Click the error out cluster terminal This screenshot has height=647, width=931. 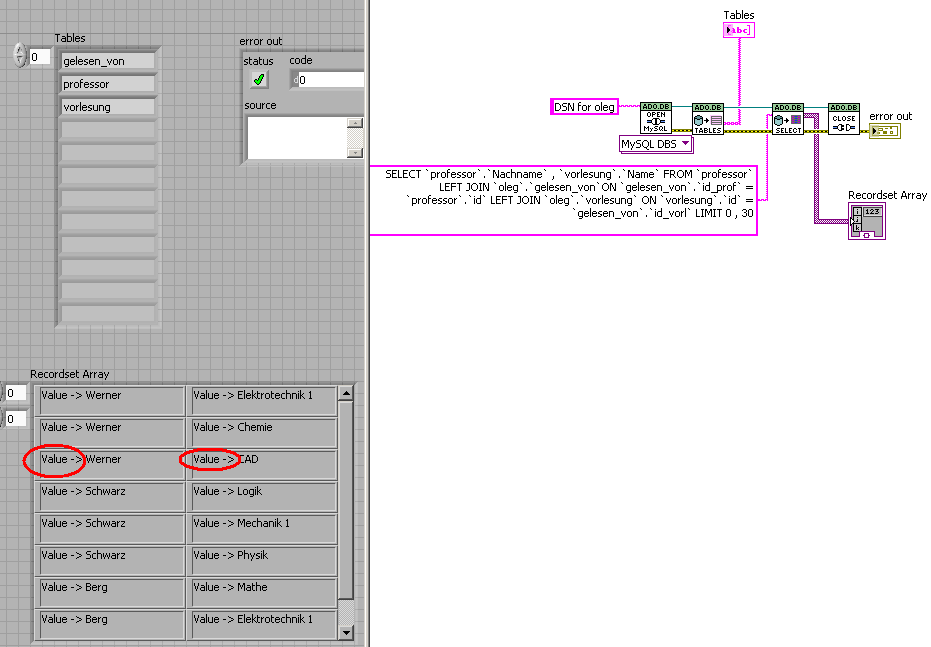tap(885, 131)
